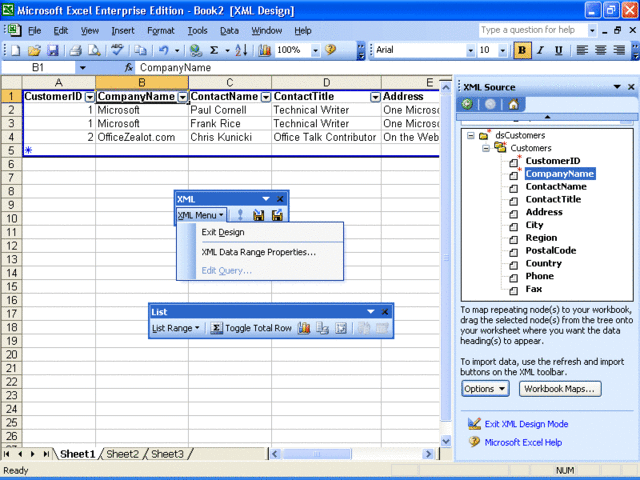The image size is (640, 480).
Task: Undo the last action
Action: (x=164, y=50)
